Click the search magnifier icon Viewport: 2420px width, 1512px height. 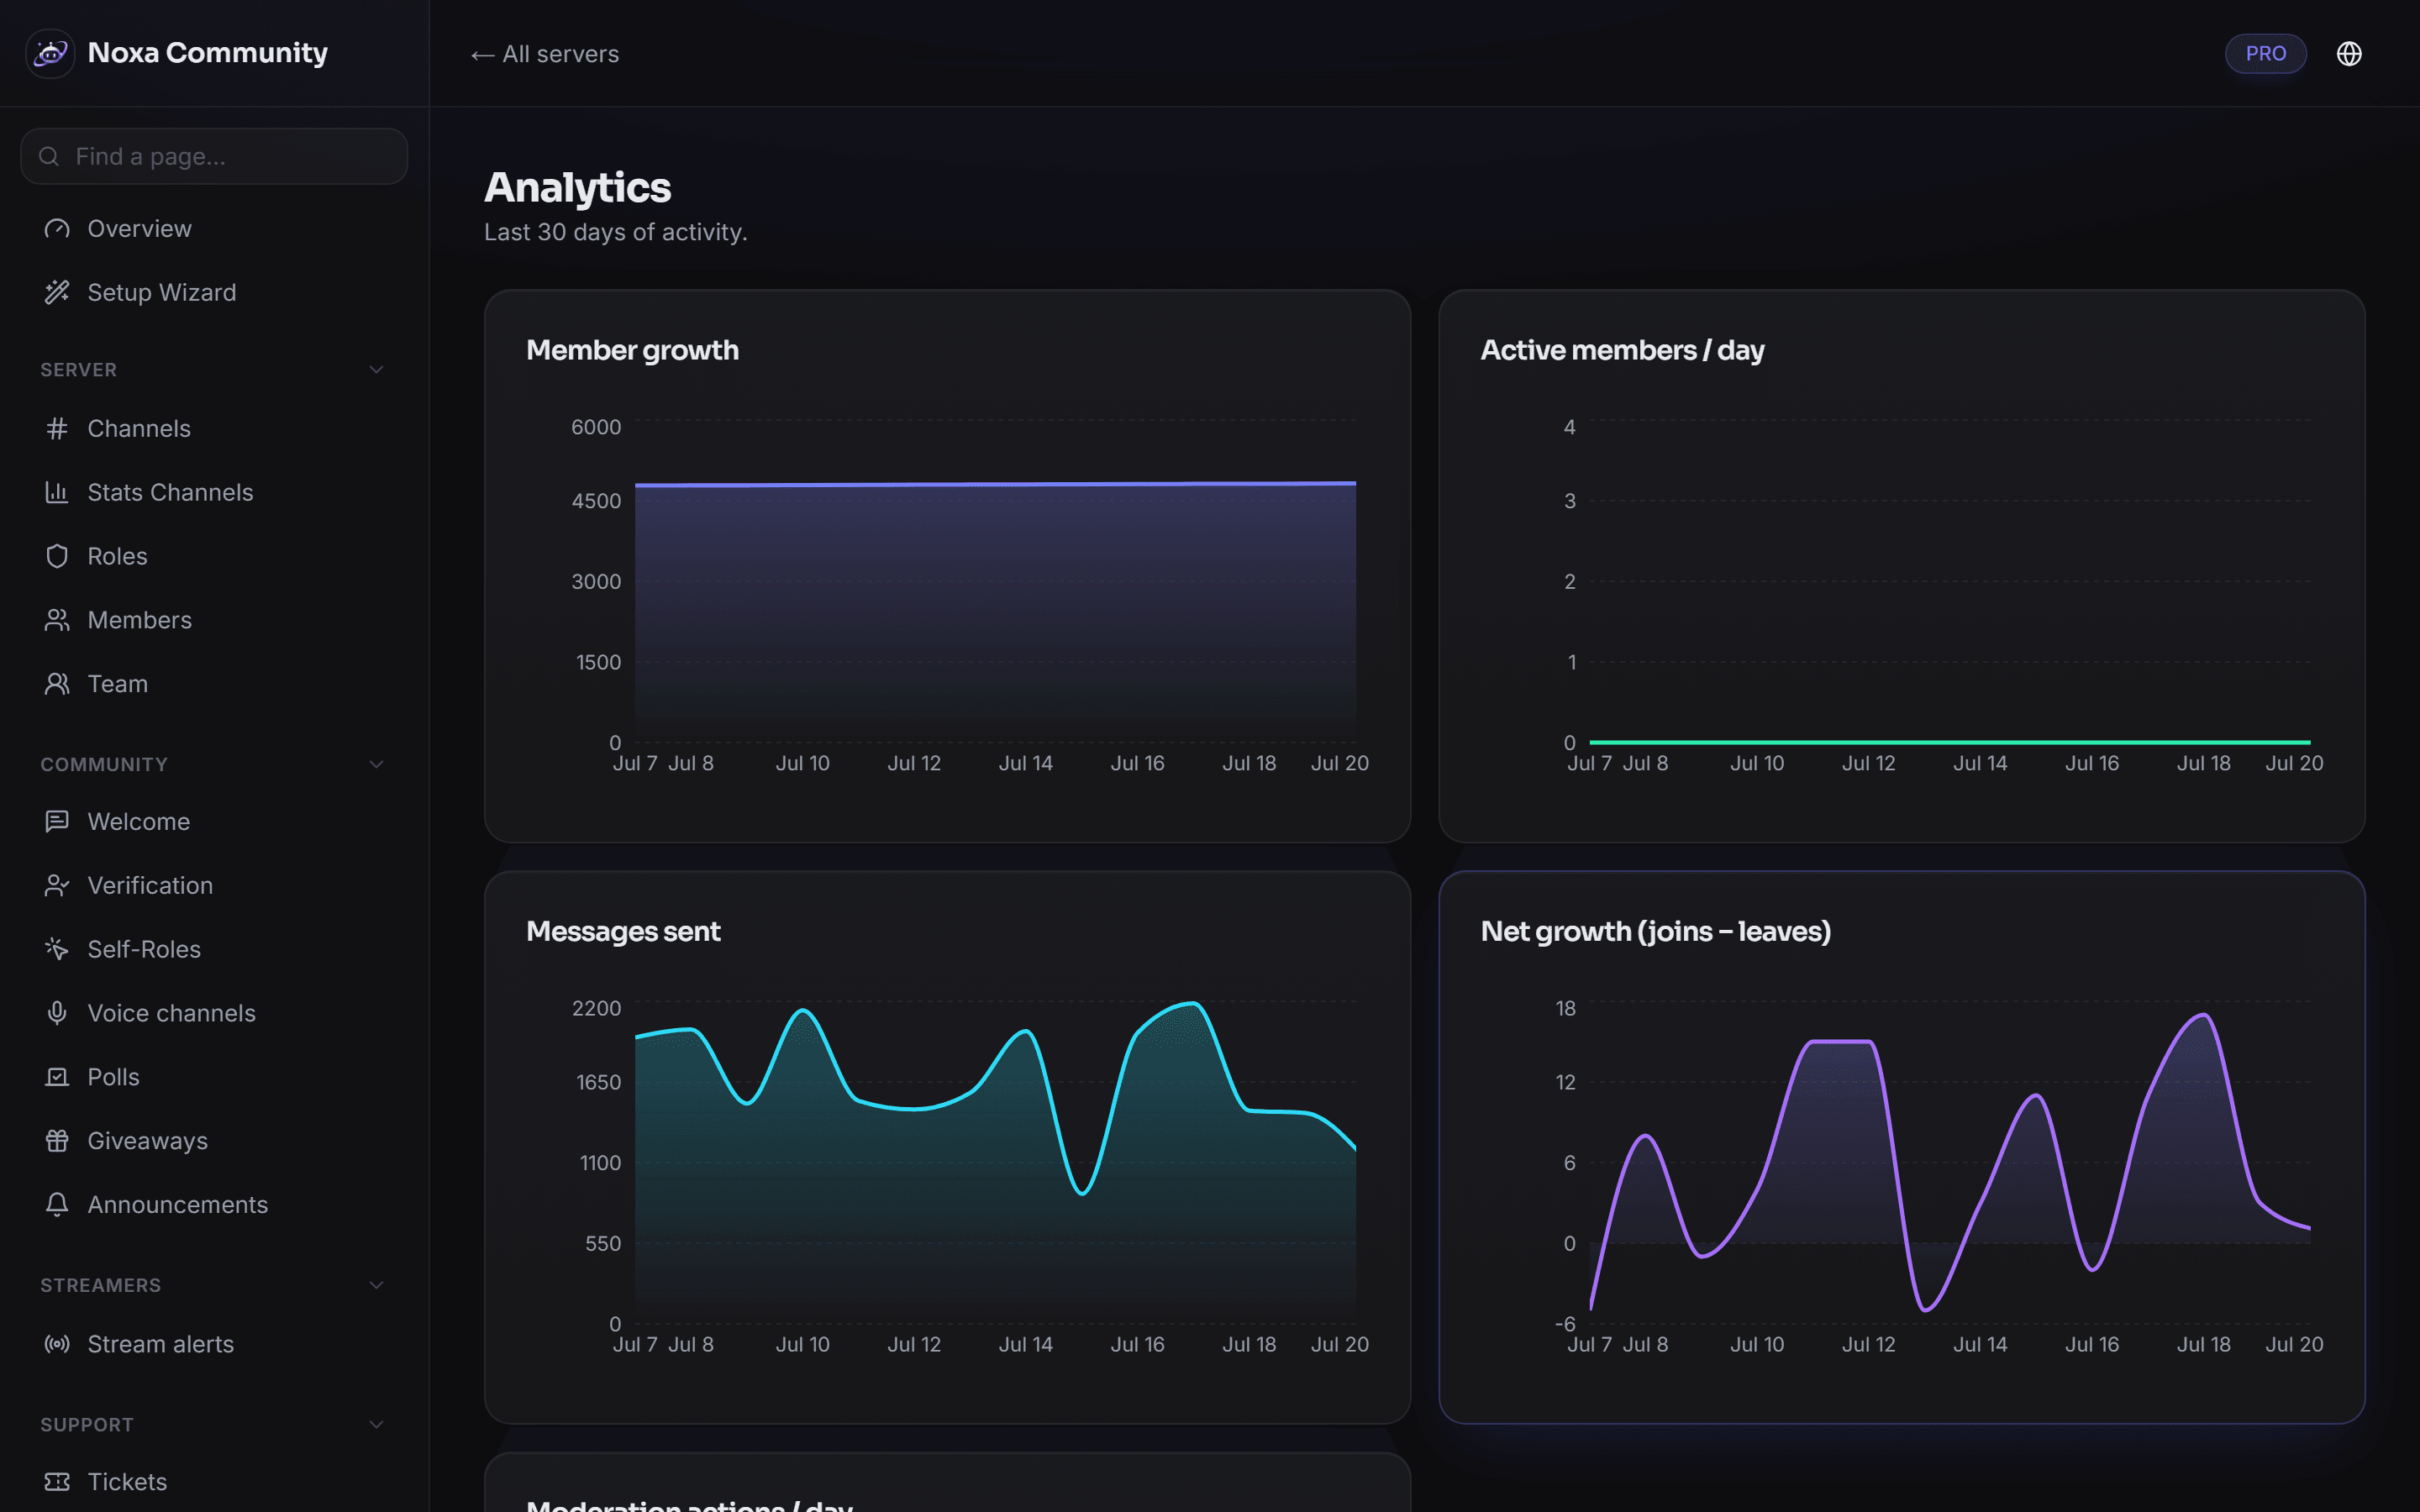pos(48,157)
